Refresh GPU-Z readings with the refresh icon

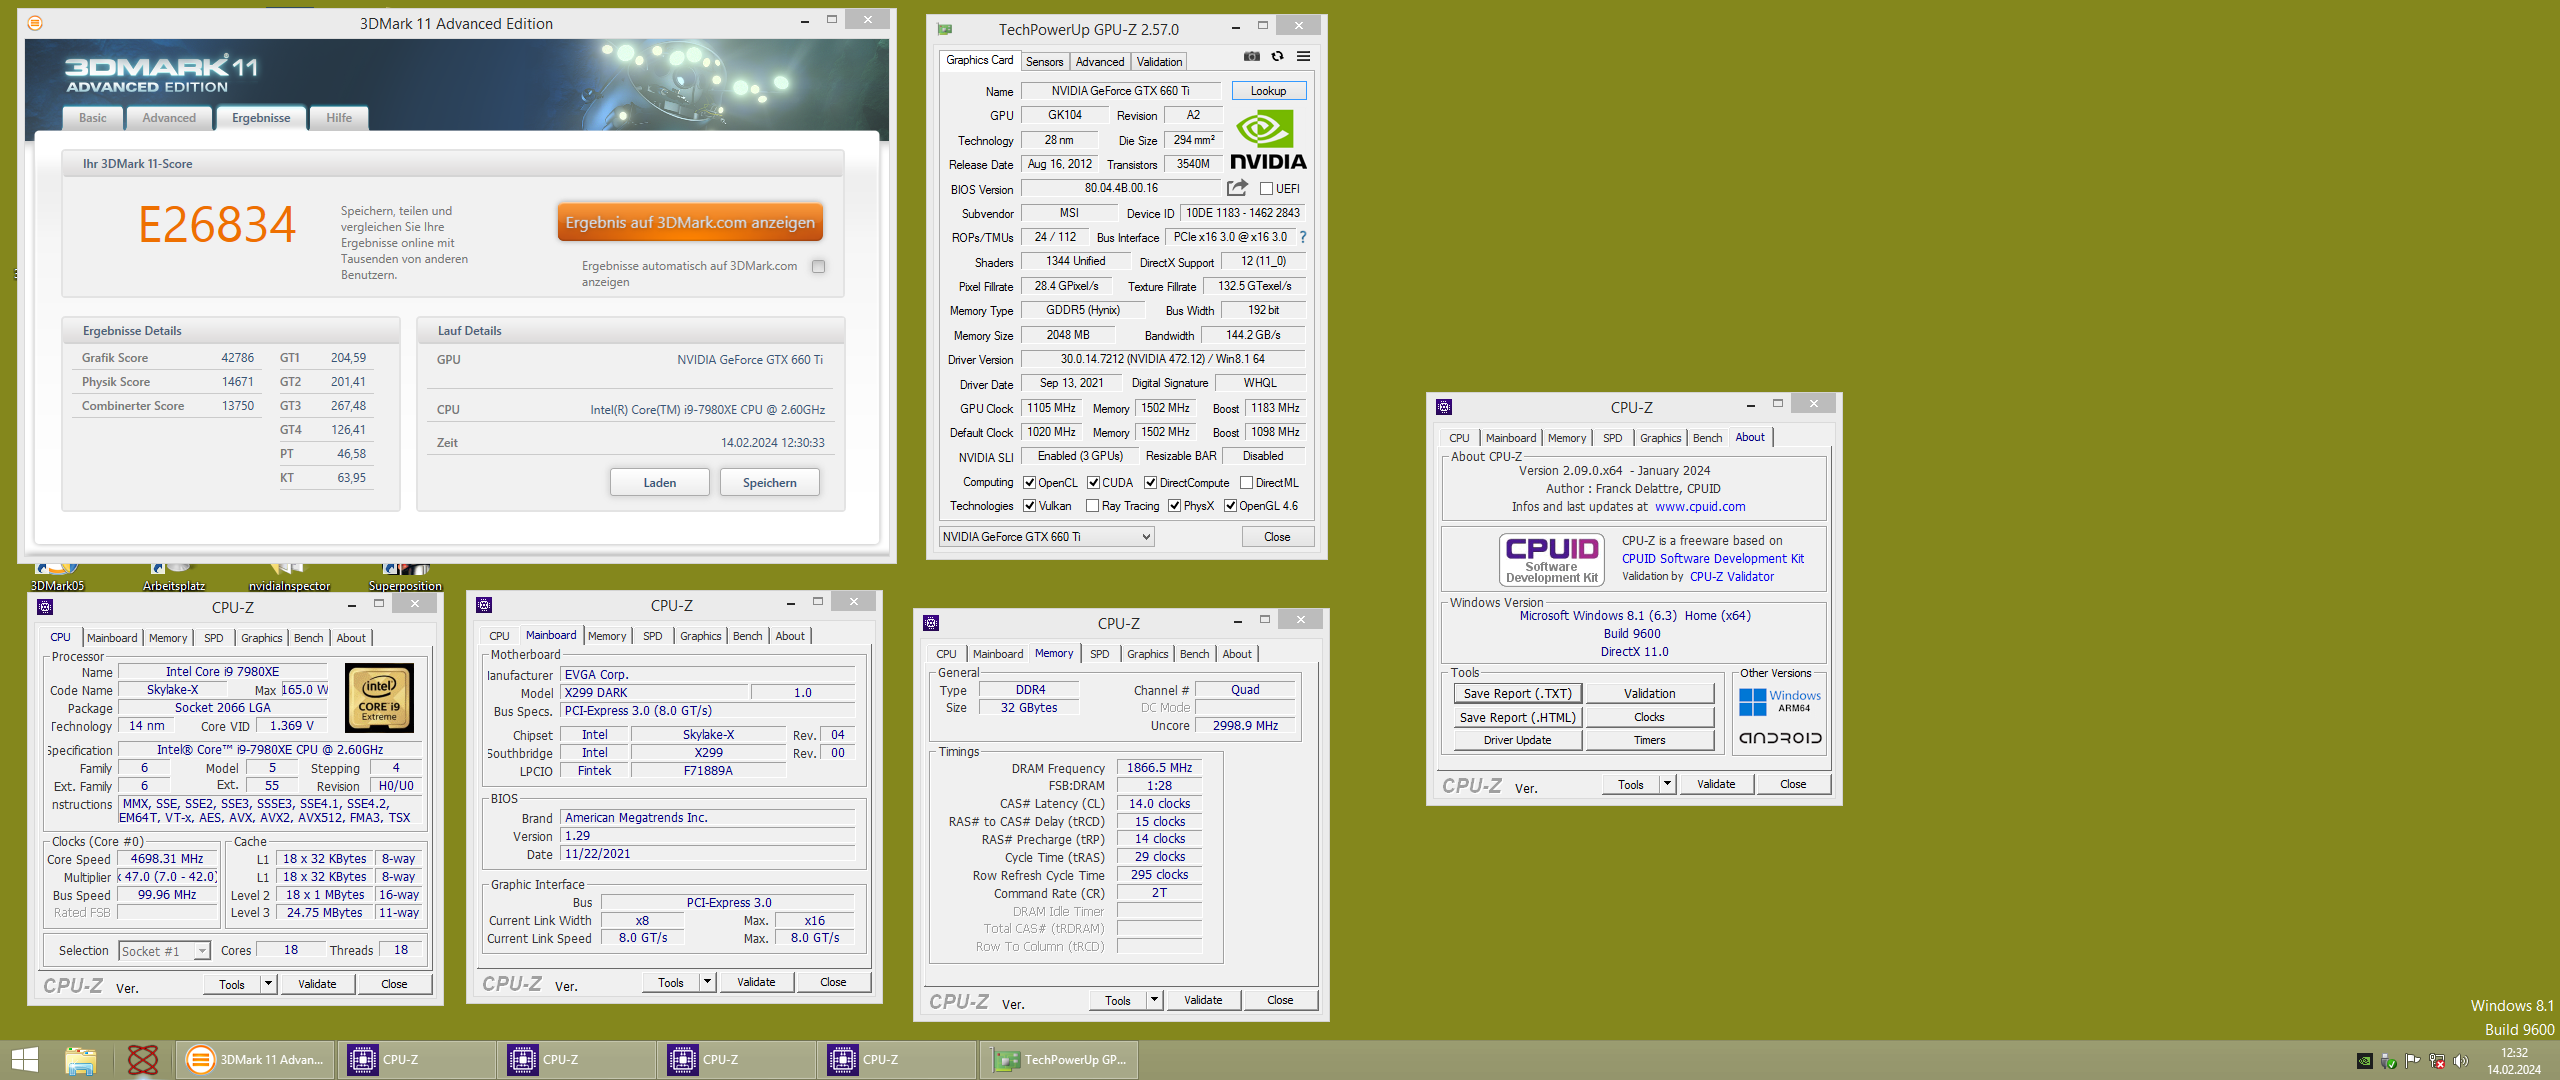(1277, 56)
